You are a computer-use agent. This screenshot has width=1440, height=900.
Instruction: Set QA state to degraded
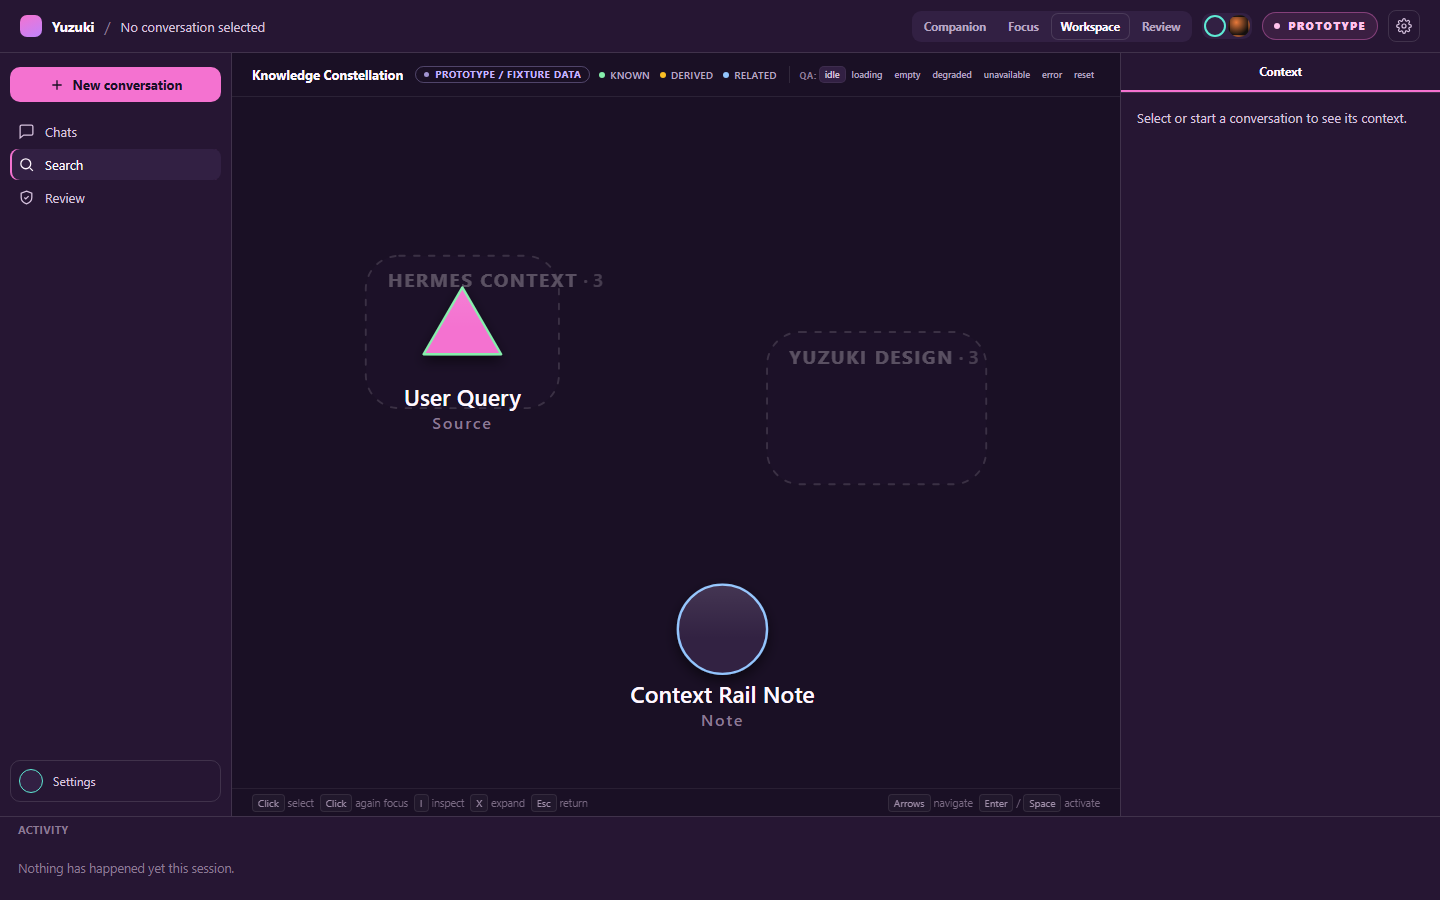[952, 75]
